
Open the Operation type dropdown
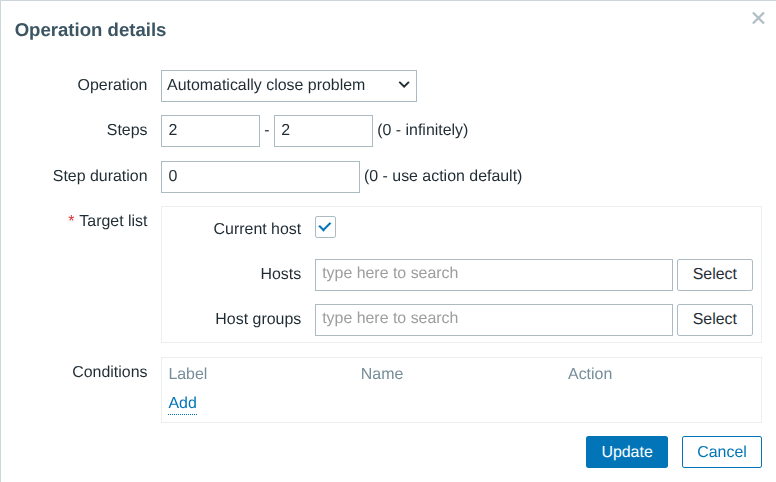[288, 86]
